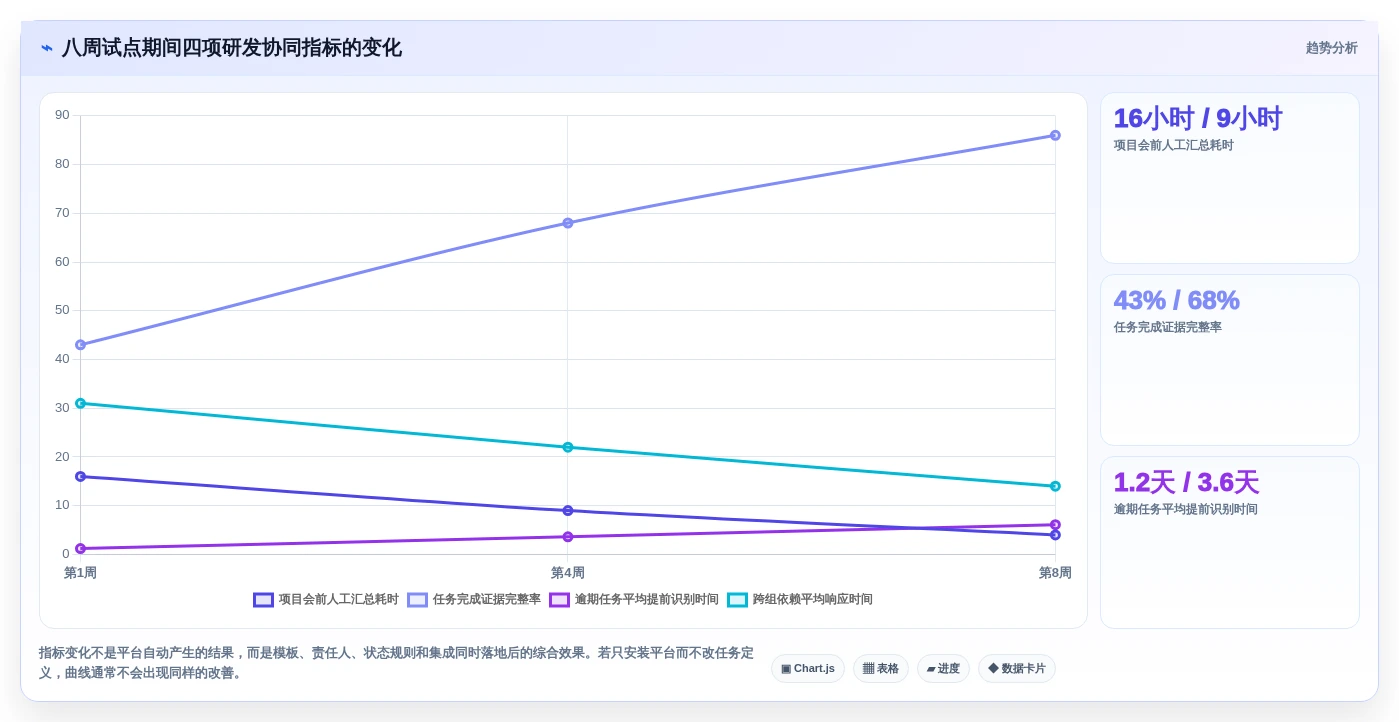Click the 项目会前人工汇总耗时 point at 第4周

567,511
